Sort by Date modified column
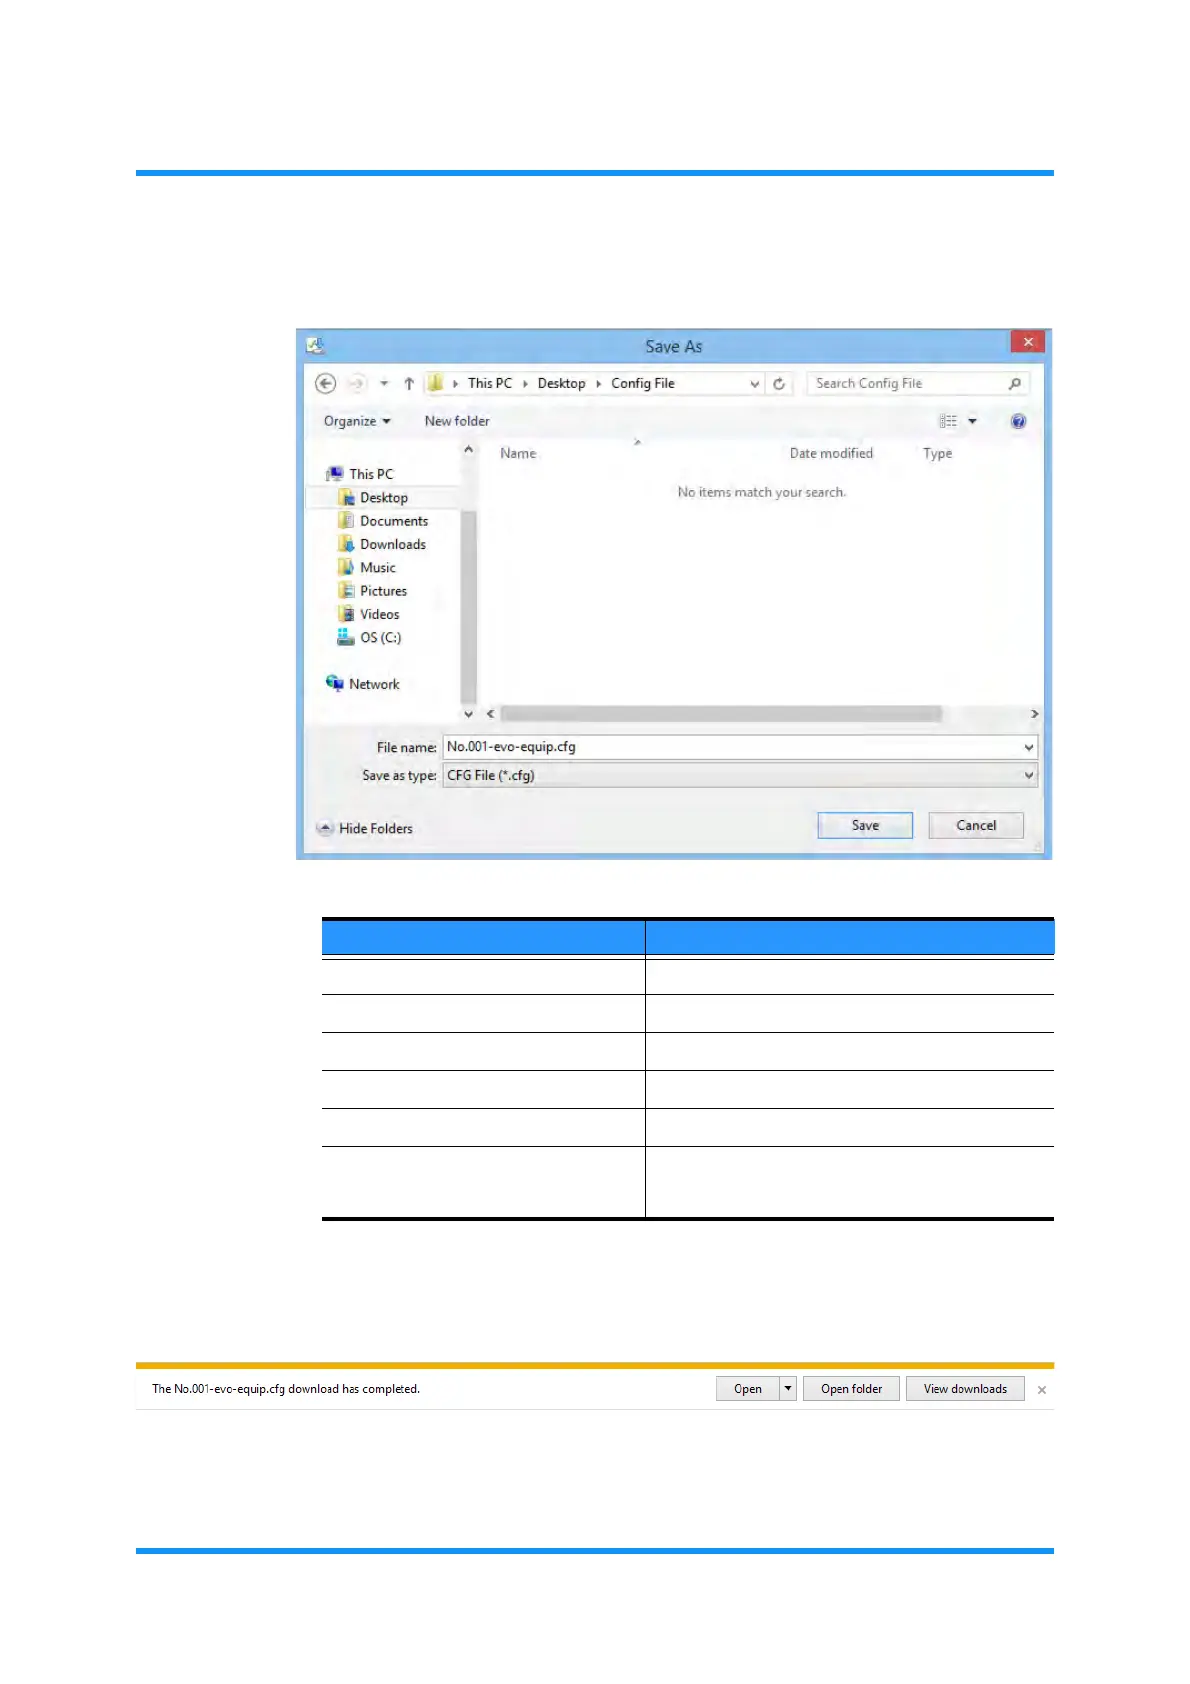The height and width of the screenshot is (1684, 1190). (831, 453)
